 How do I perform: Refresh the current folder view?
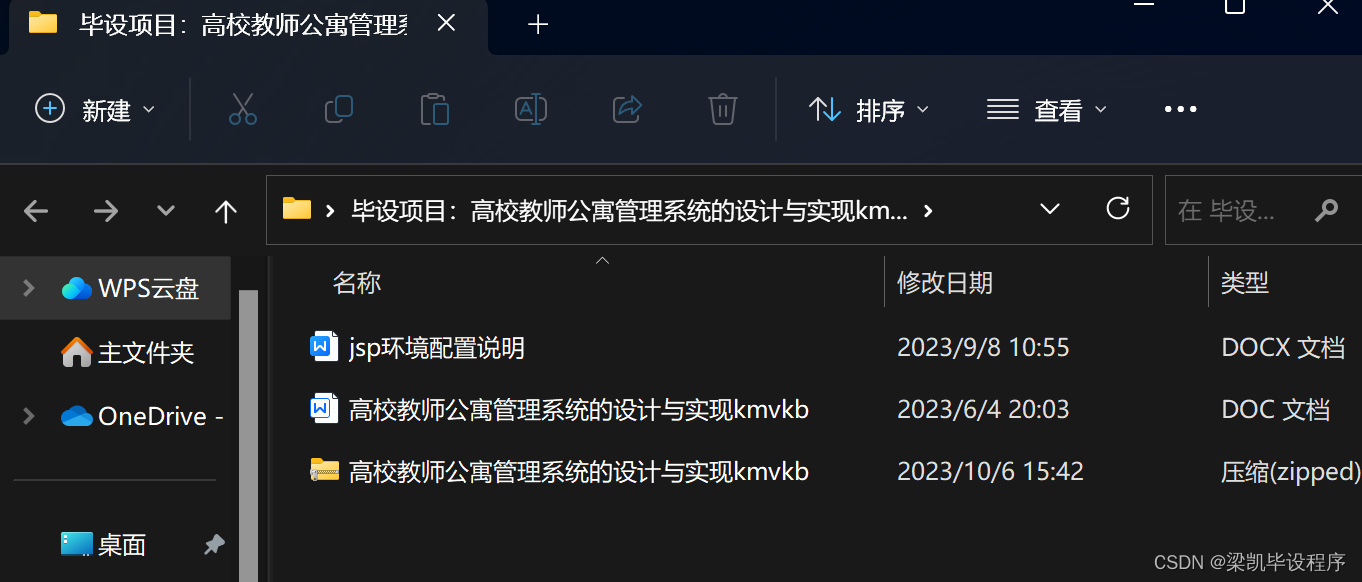(x=1118, y=209)
